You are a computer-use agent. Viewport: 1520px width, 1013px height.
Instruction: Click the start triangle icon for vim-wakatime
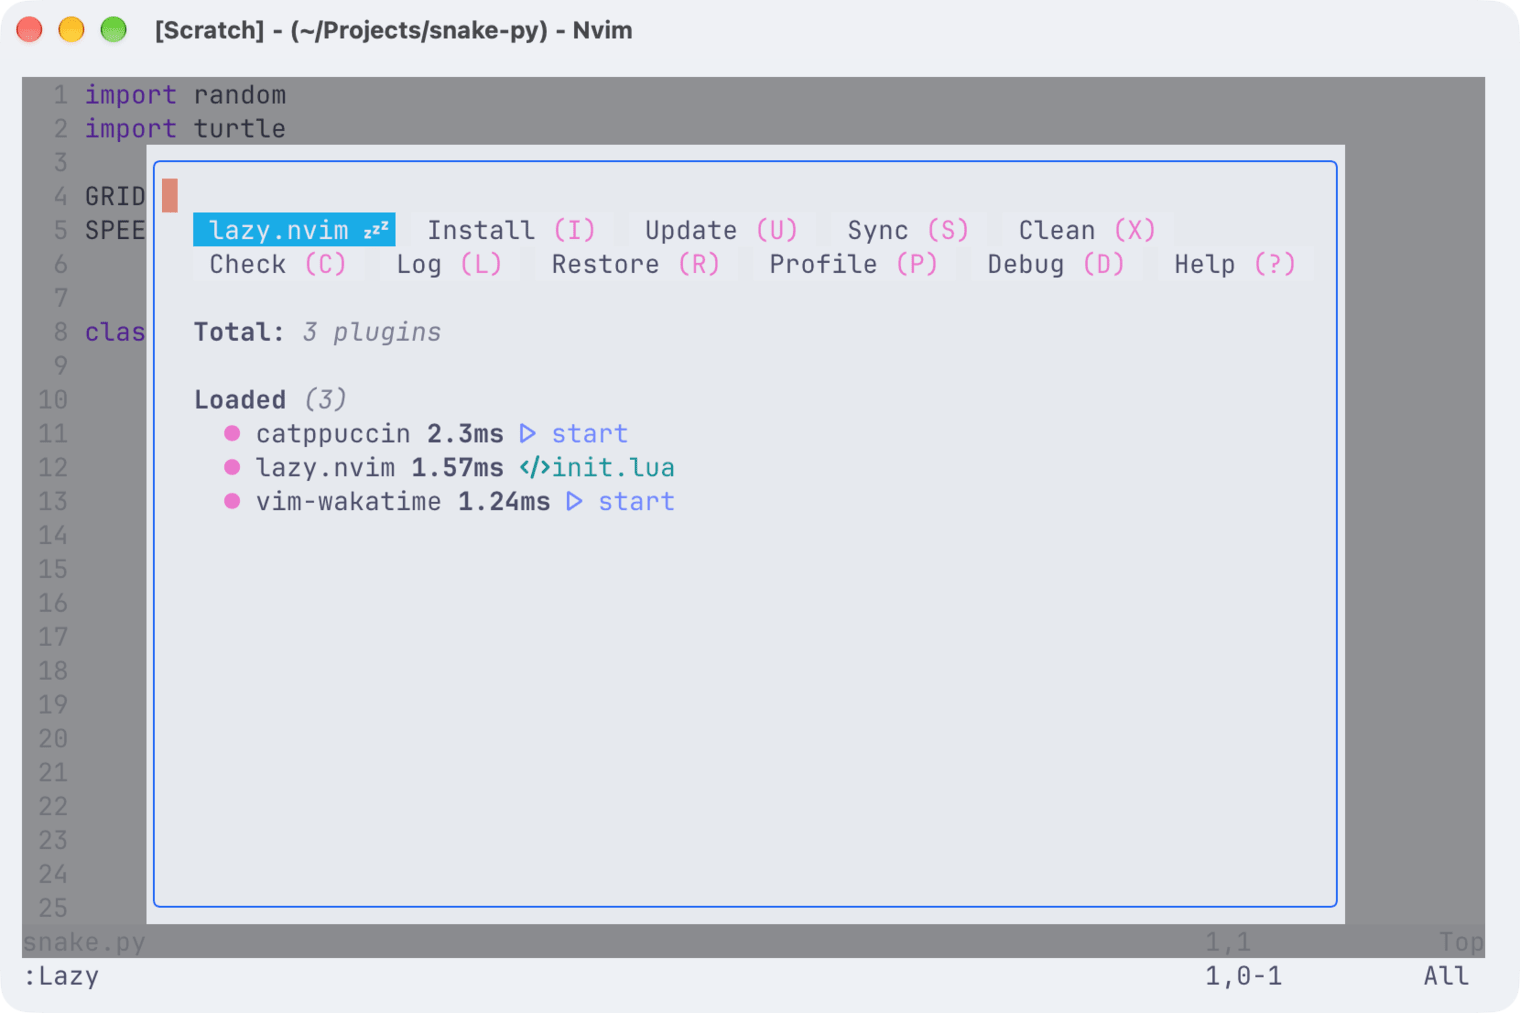[x=574, y=501]
